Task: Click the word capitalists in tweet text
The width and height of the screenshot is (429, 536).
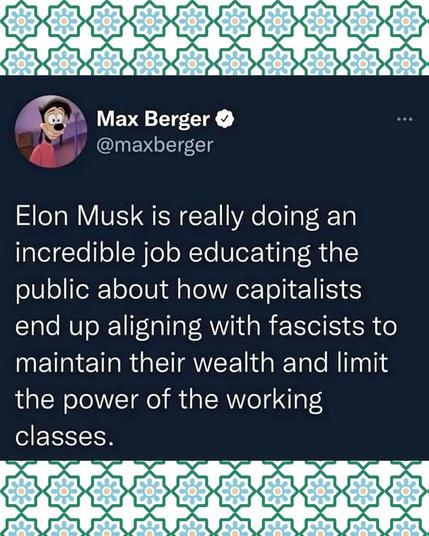Action: point(299,291)
